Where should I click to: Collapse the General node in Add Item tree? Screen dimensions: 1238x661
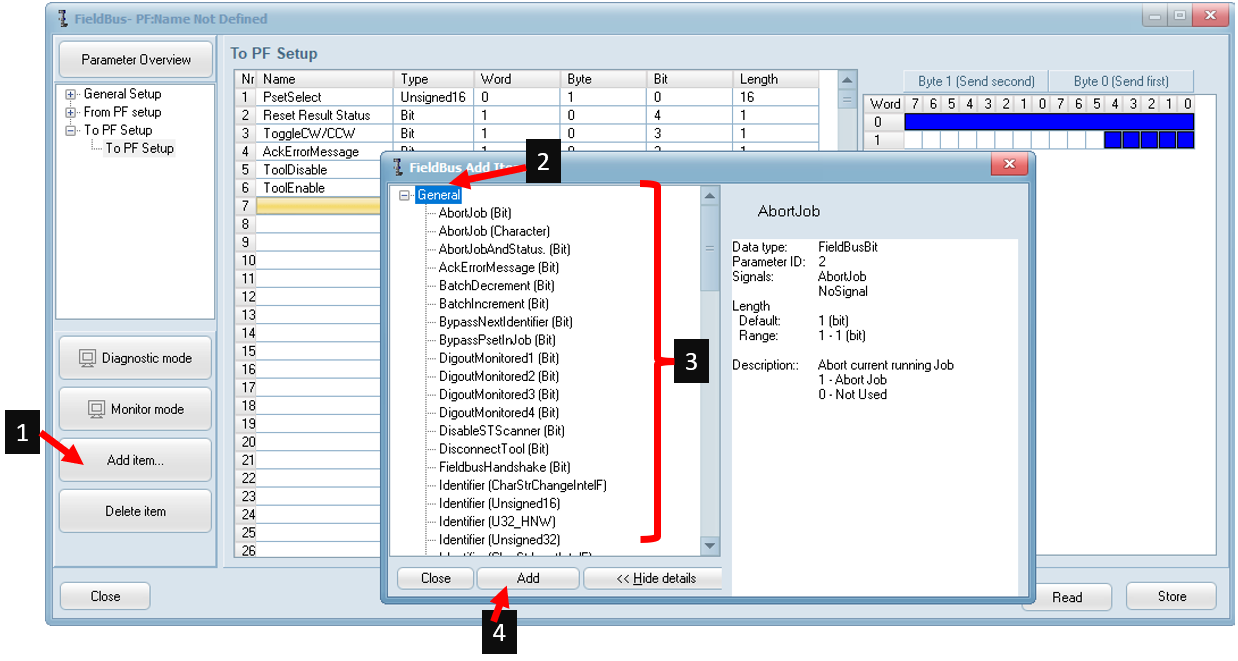(x=405, y=195)
